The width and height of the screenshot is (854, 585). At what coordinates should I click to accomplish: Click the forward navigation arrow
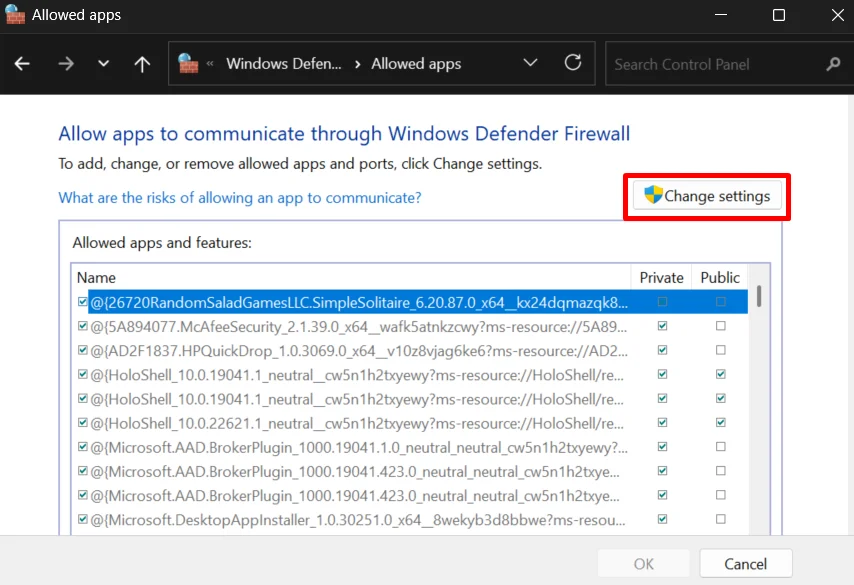(x=66, y=63)
